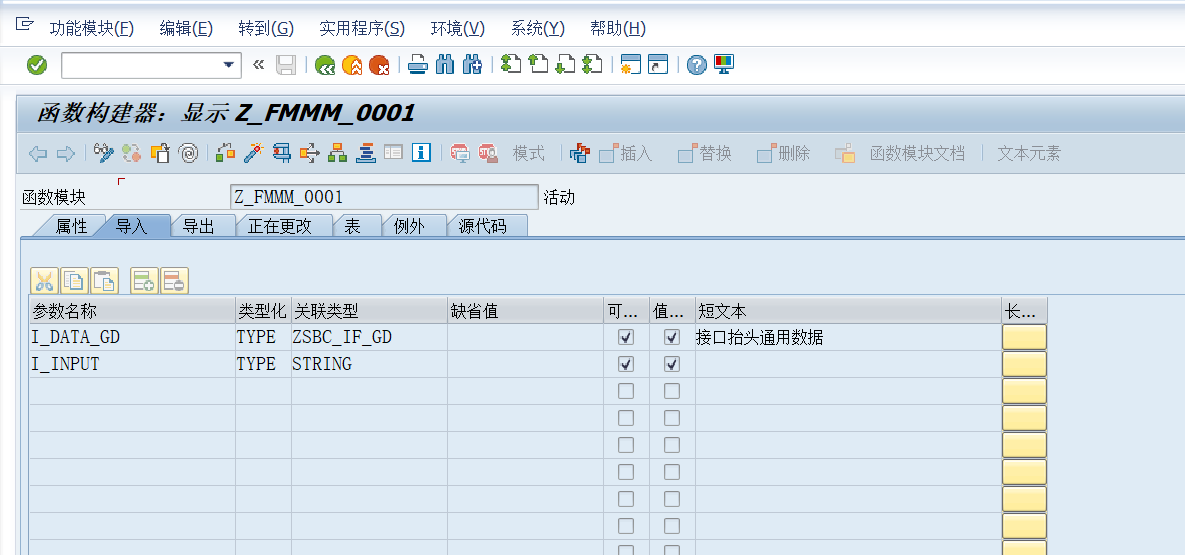The height and width of the screenshot is (555, 1185).
Task: Click the blue Information 'i' icon
Action: pos(421,153)
